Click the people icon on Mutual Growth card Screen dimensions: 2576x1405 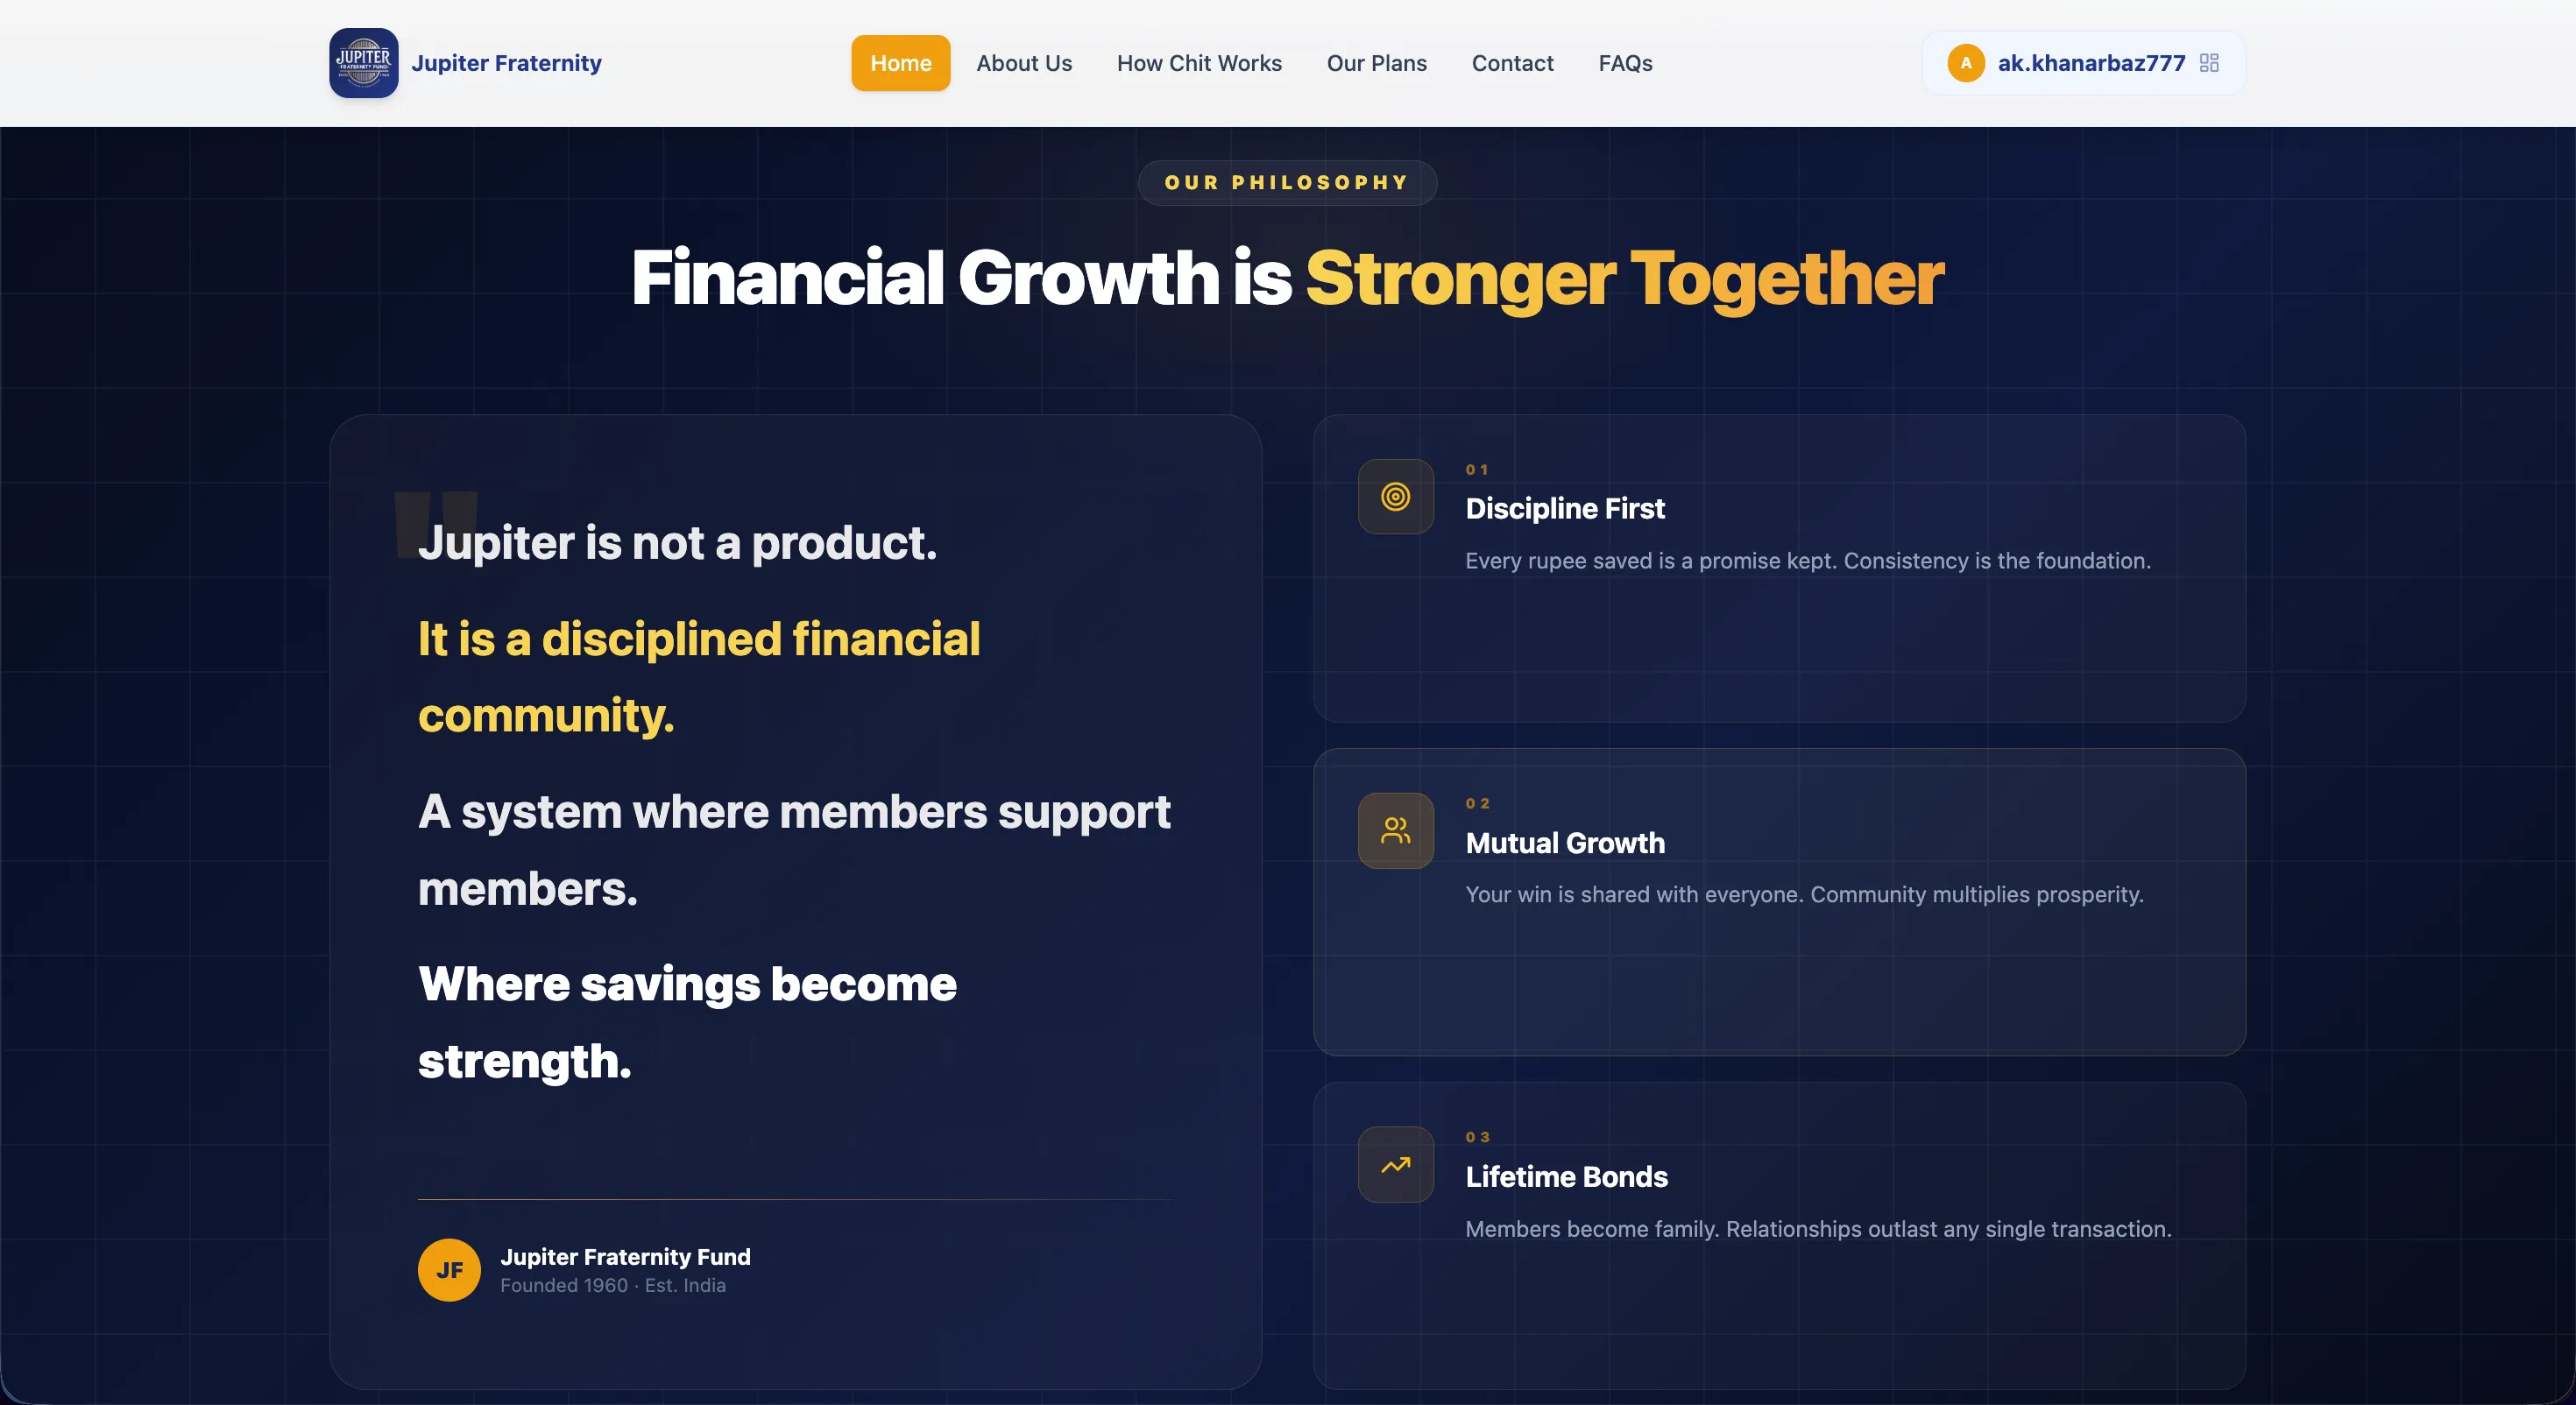(1395, 830)
